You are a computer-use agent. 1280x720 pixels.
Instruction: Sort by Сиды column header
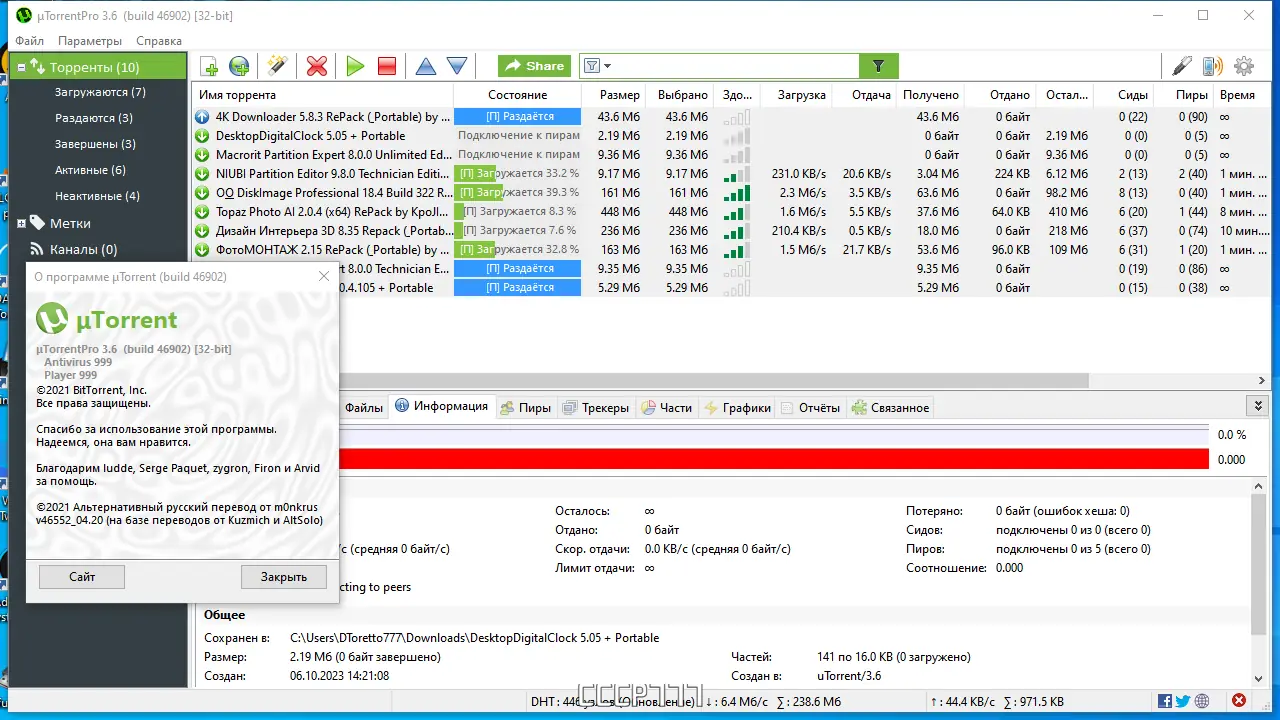(1121, 95)
